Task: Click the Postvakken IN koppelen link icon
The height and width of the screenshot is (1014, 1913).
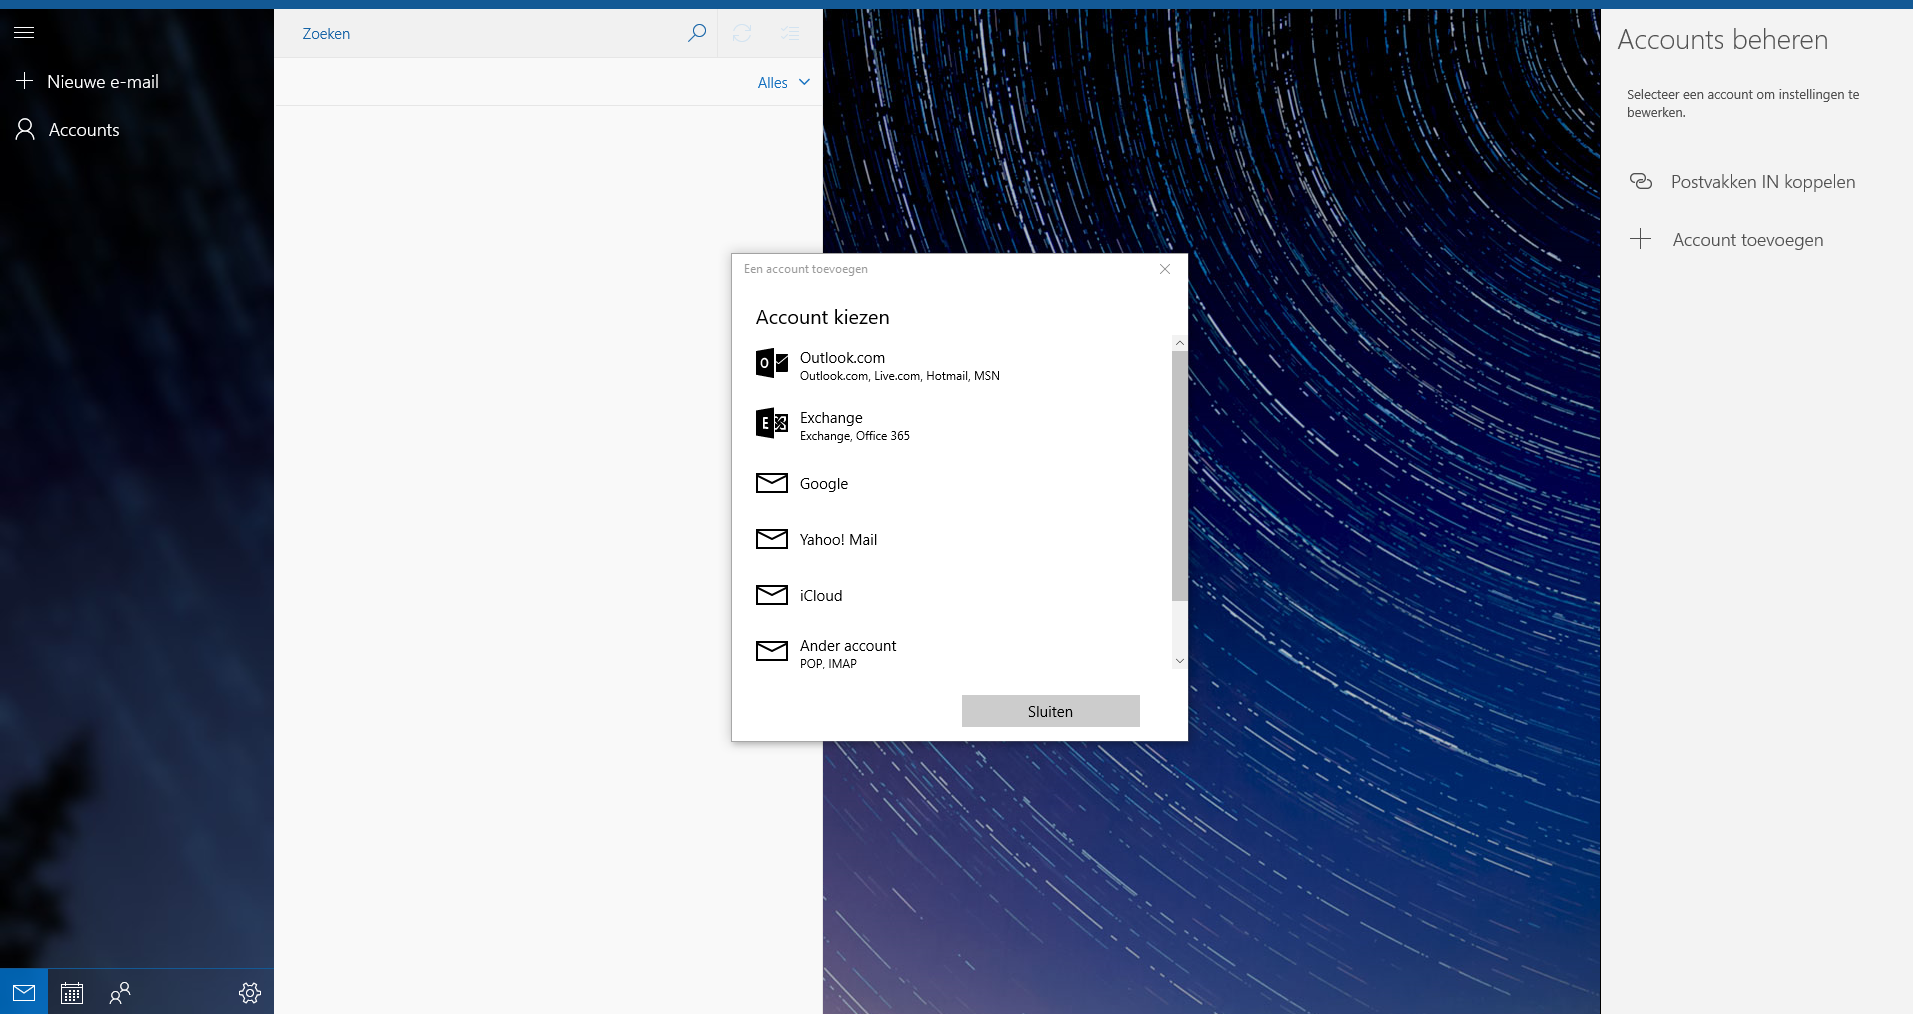Action: [x=1641, y=181]
